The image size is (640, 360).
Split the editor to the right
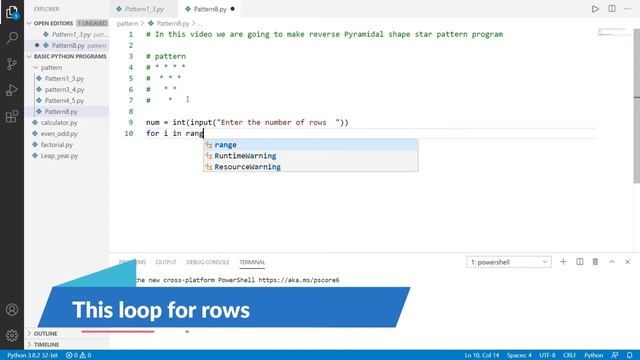[611, 9]
